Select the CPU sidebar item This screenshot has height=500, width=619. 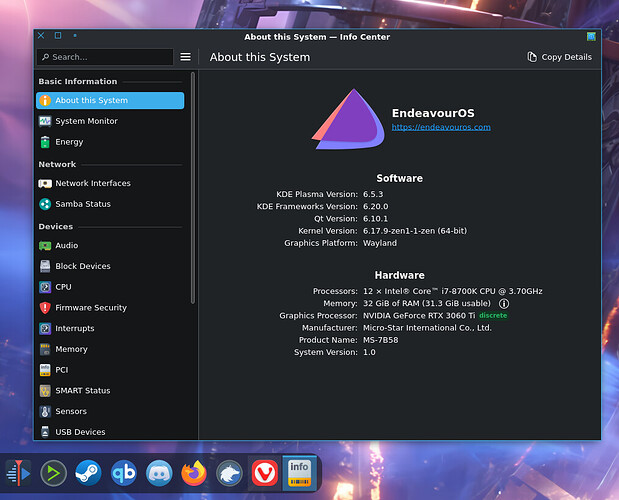tap(63, 287)
